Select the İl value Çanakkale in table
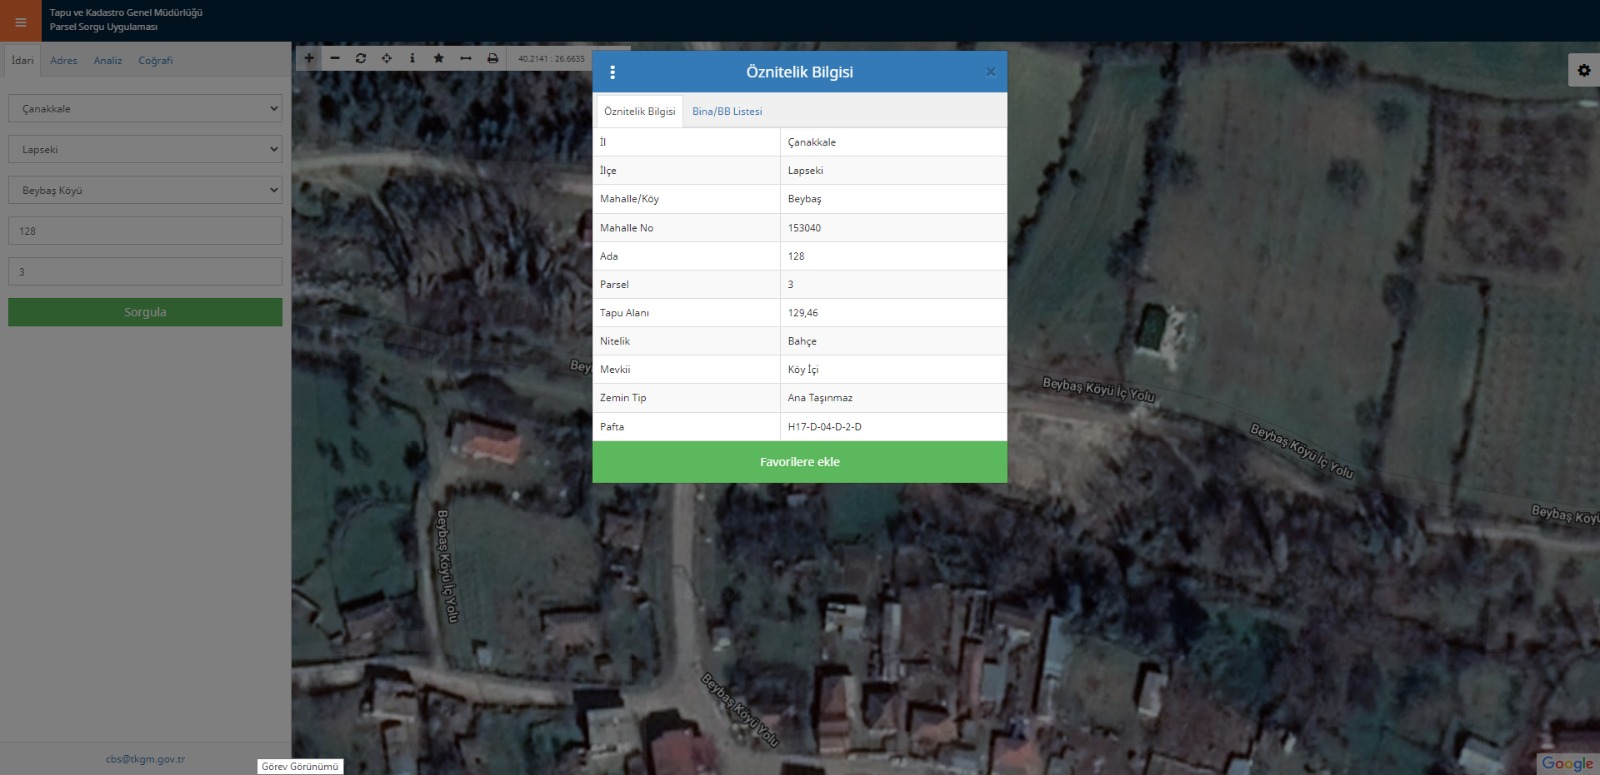The width and height of the screenshot is (1600, 775). [x=812, y=142]
